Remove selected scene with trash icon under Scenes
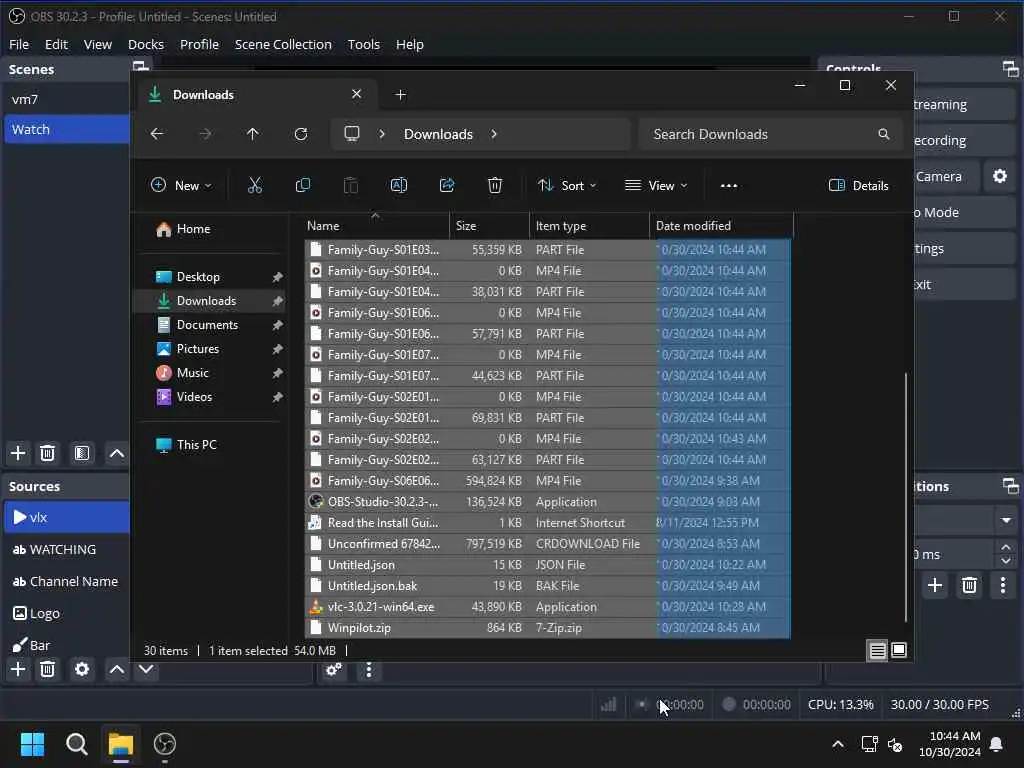The height and width of the screenshot is (768, 1024). (x=47, y=453)
